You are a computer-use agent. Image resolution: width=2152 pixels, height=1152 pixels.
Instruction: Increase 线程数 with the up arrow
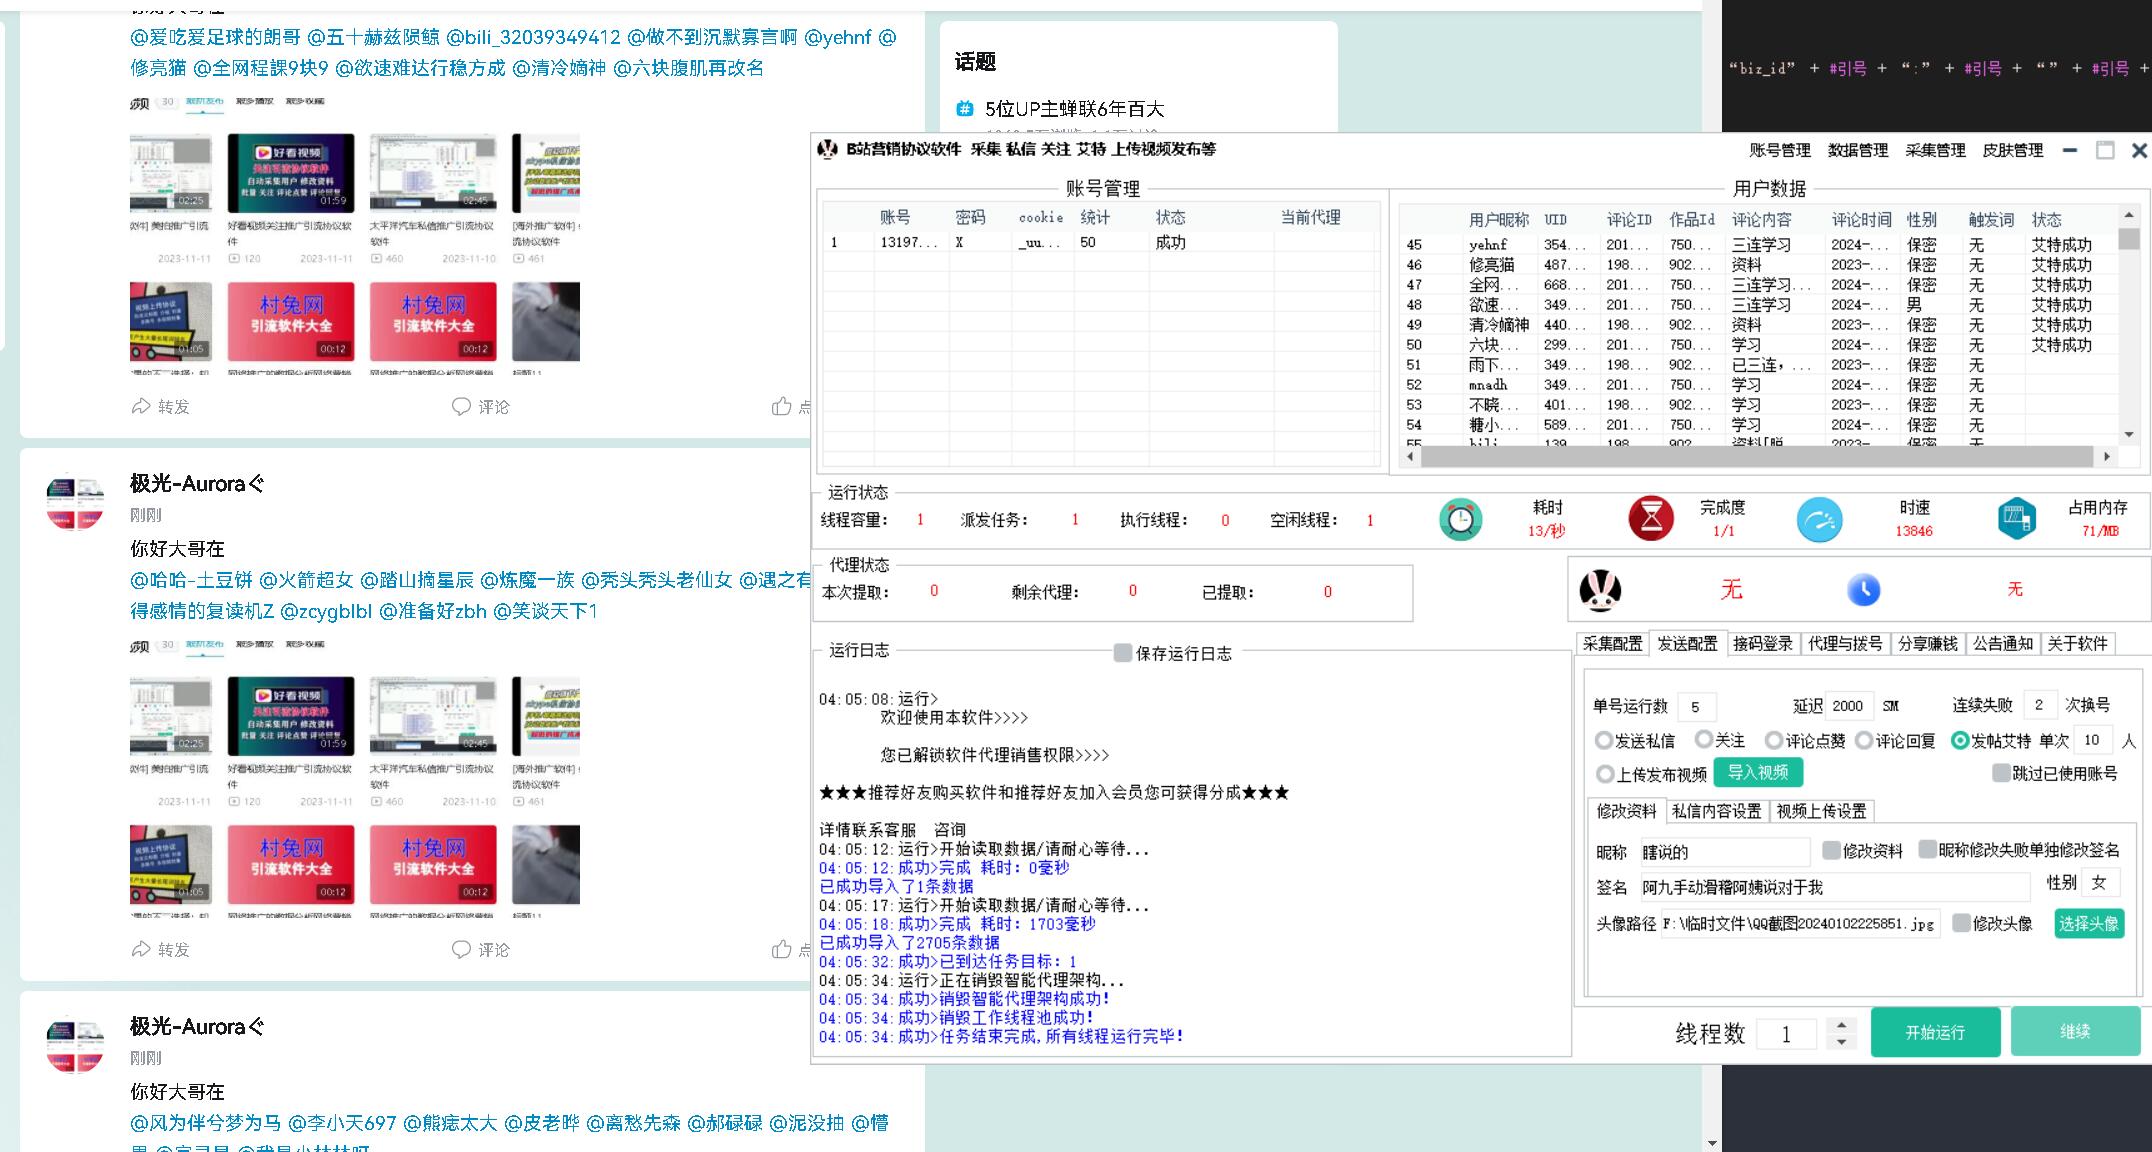pos(1841,1025)
